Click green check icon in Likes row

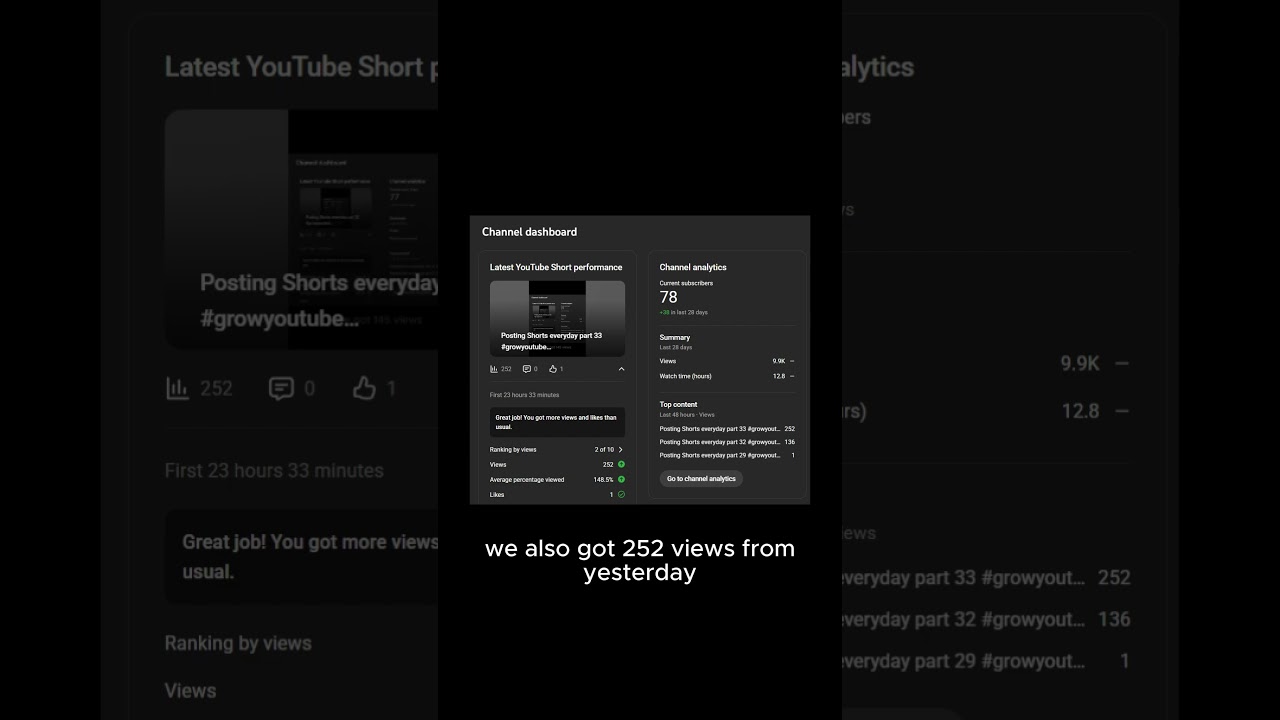(621, 495)
